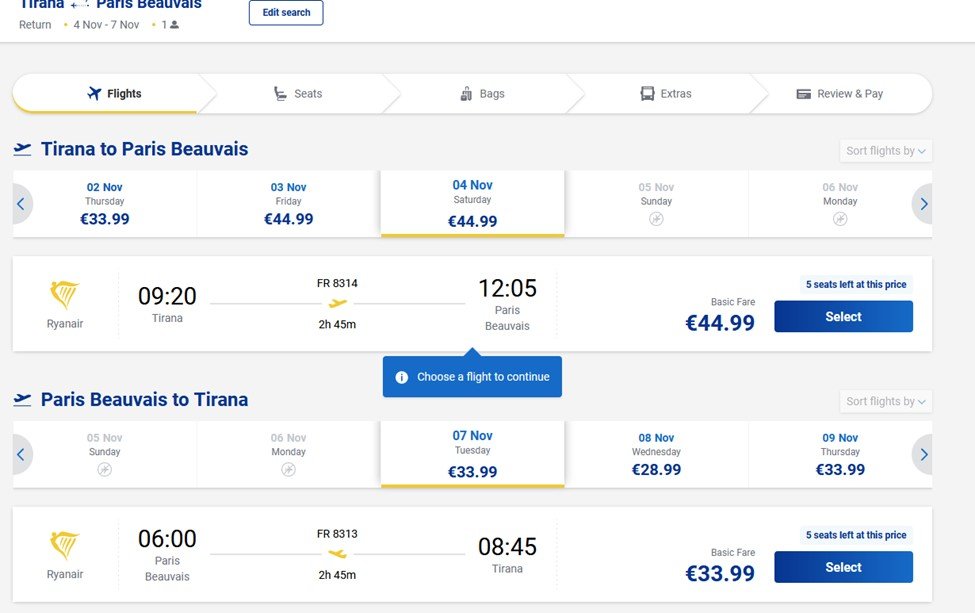Show earlier return dates with left arrow
Viewport: 975px width, 613px height.
[21, 454]
